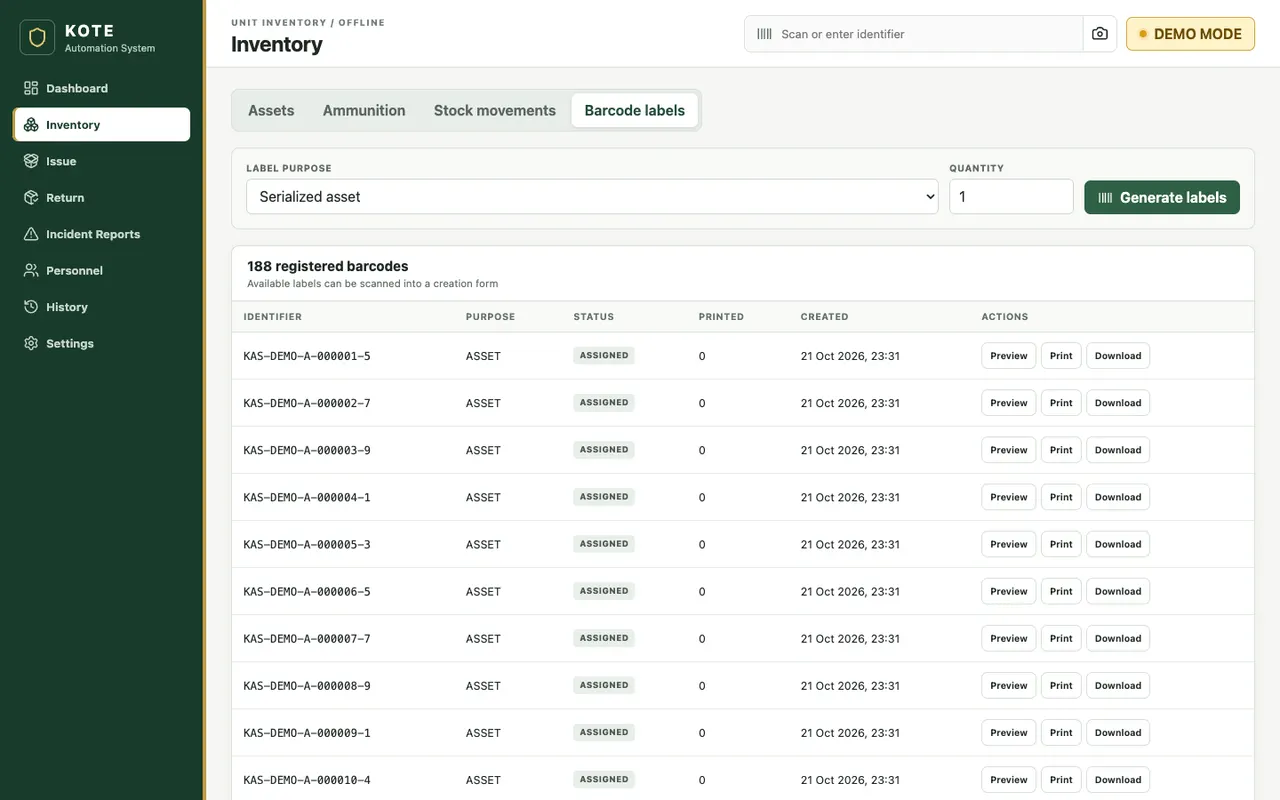Print label KAS-DEMO-A-000001-5
This screenshot has width=1280, height=800.
[1061, 356]
